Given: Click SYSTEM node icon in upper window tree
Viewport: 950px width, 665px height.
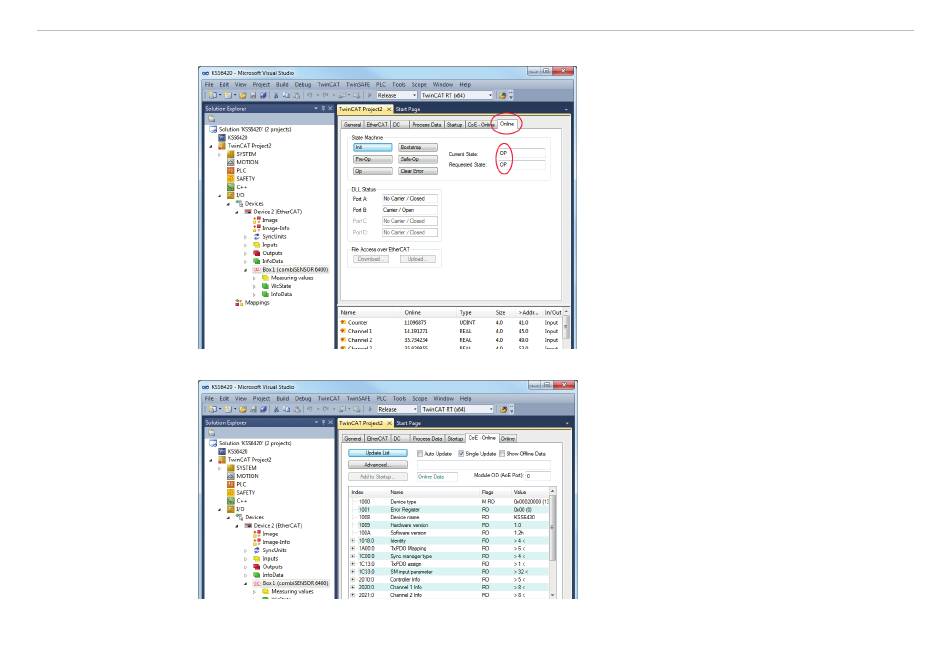Looking at the screenshot, I should pyautogui.click(x=230, y=154).
